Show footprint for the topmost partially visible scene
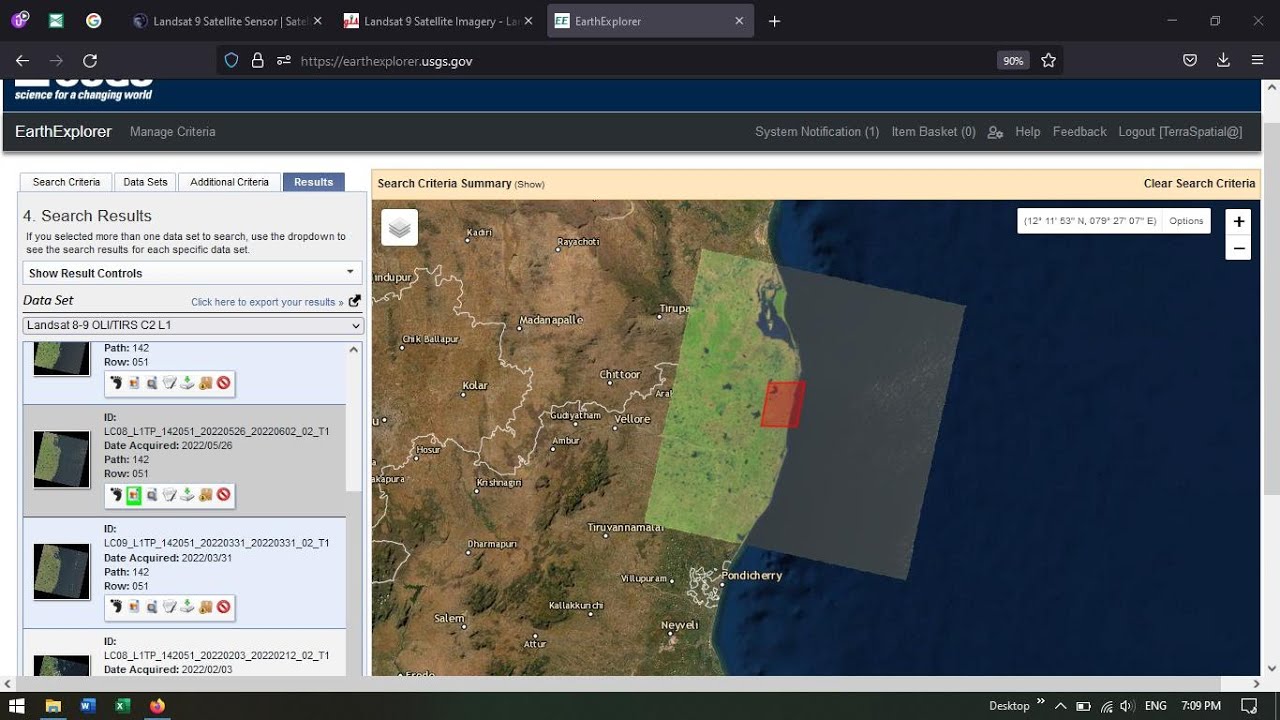Viewport: 1280px width, 720px height. (116, 383)
